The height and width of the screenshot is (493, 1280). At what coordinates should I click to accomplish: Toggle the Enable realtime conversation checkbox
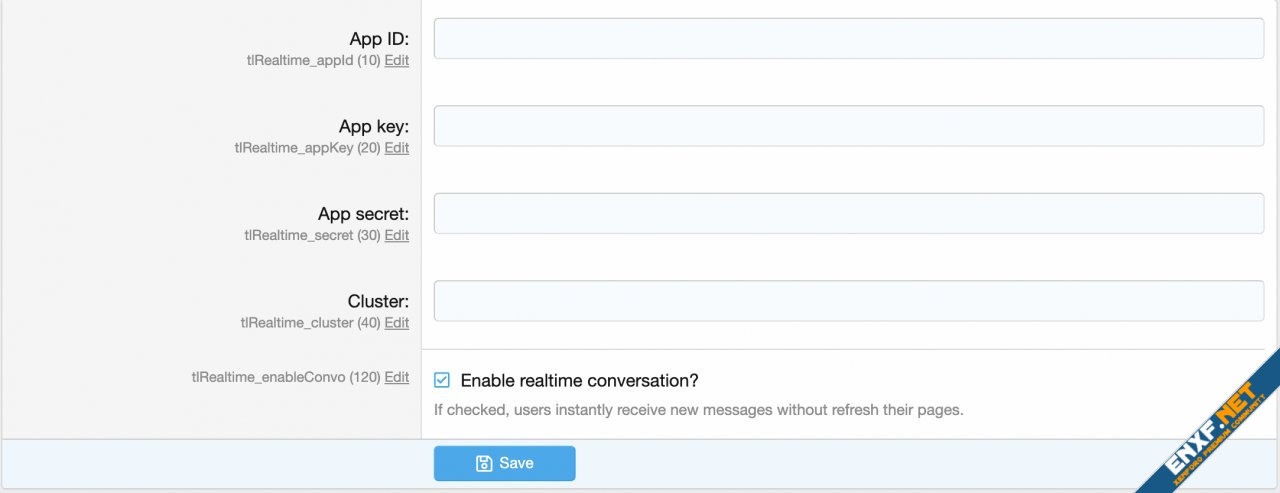click(442, 380)
